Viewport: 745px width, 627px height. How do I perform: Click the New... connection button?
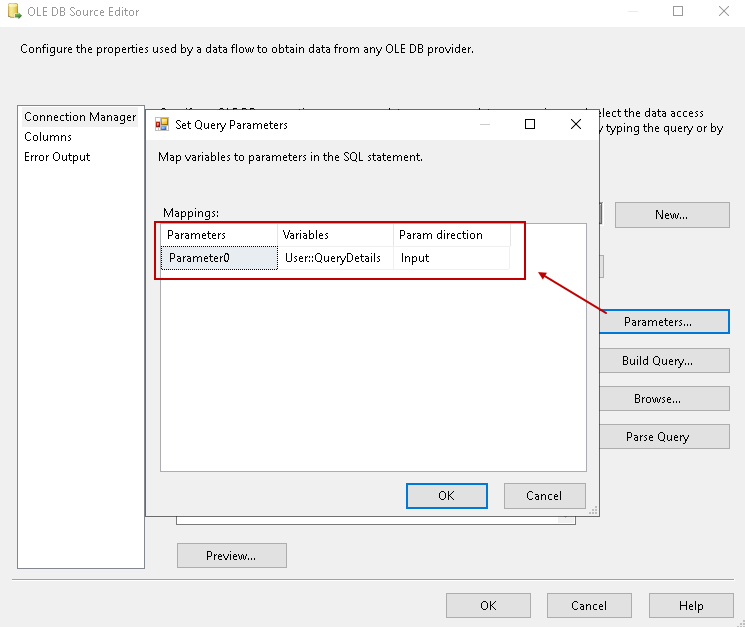pos(671,215)
